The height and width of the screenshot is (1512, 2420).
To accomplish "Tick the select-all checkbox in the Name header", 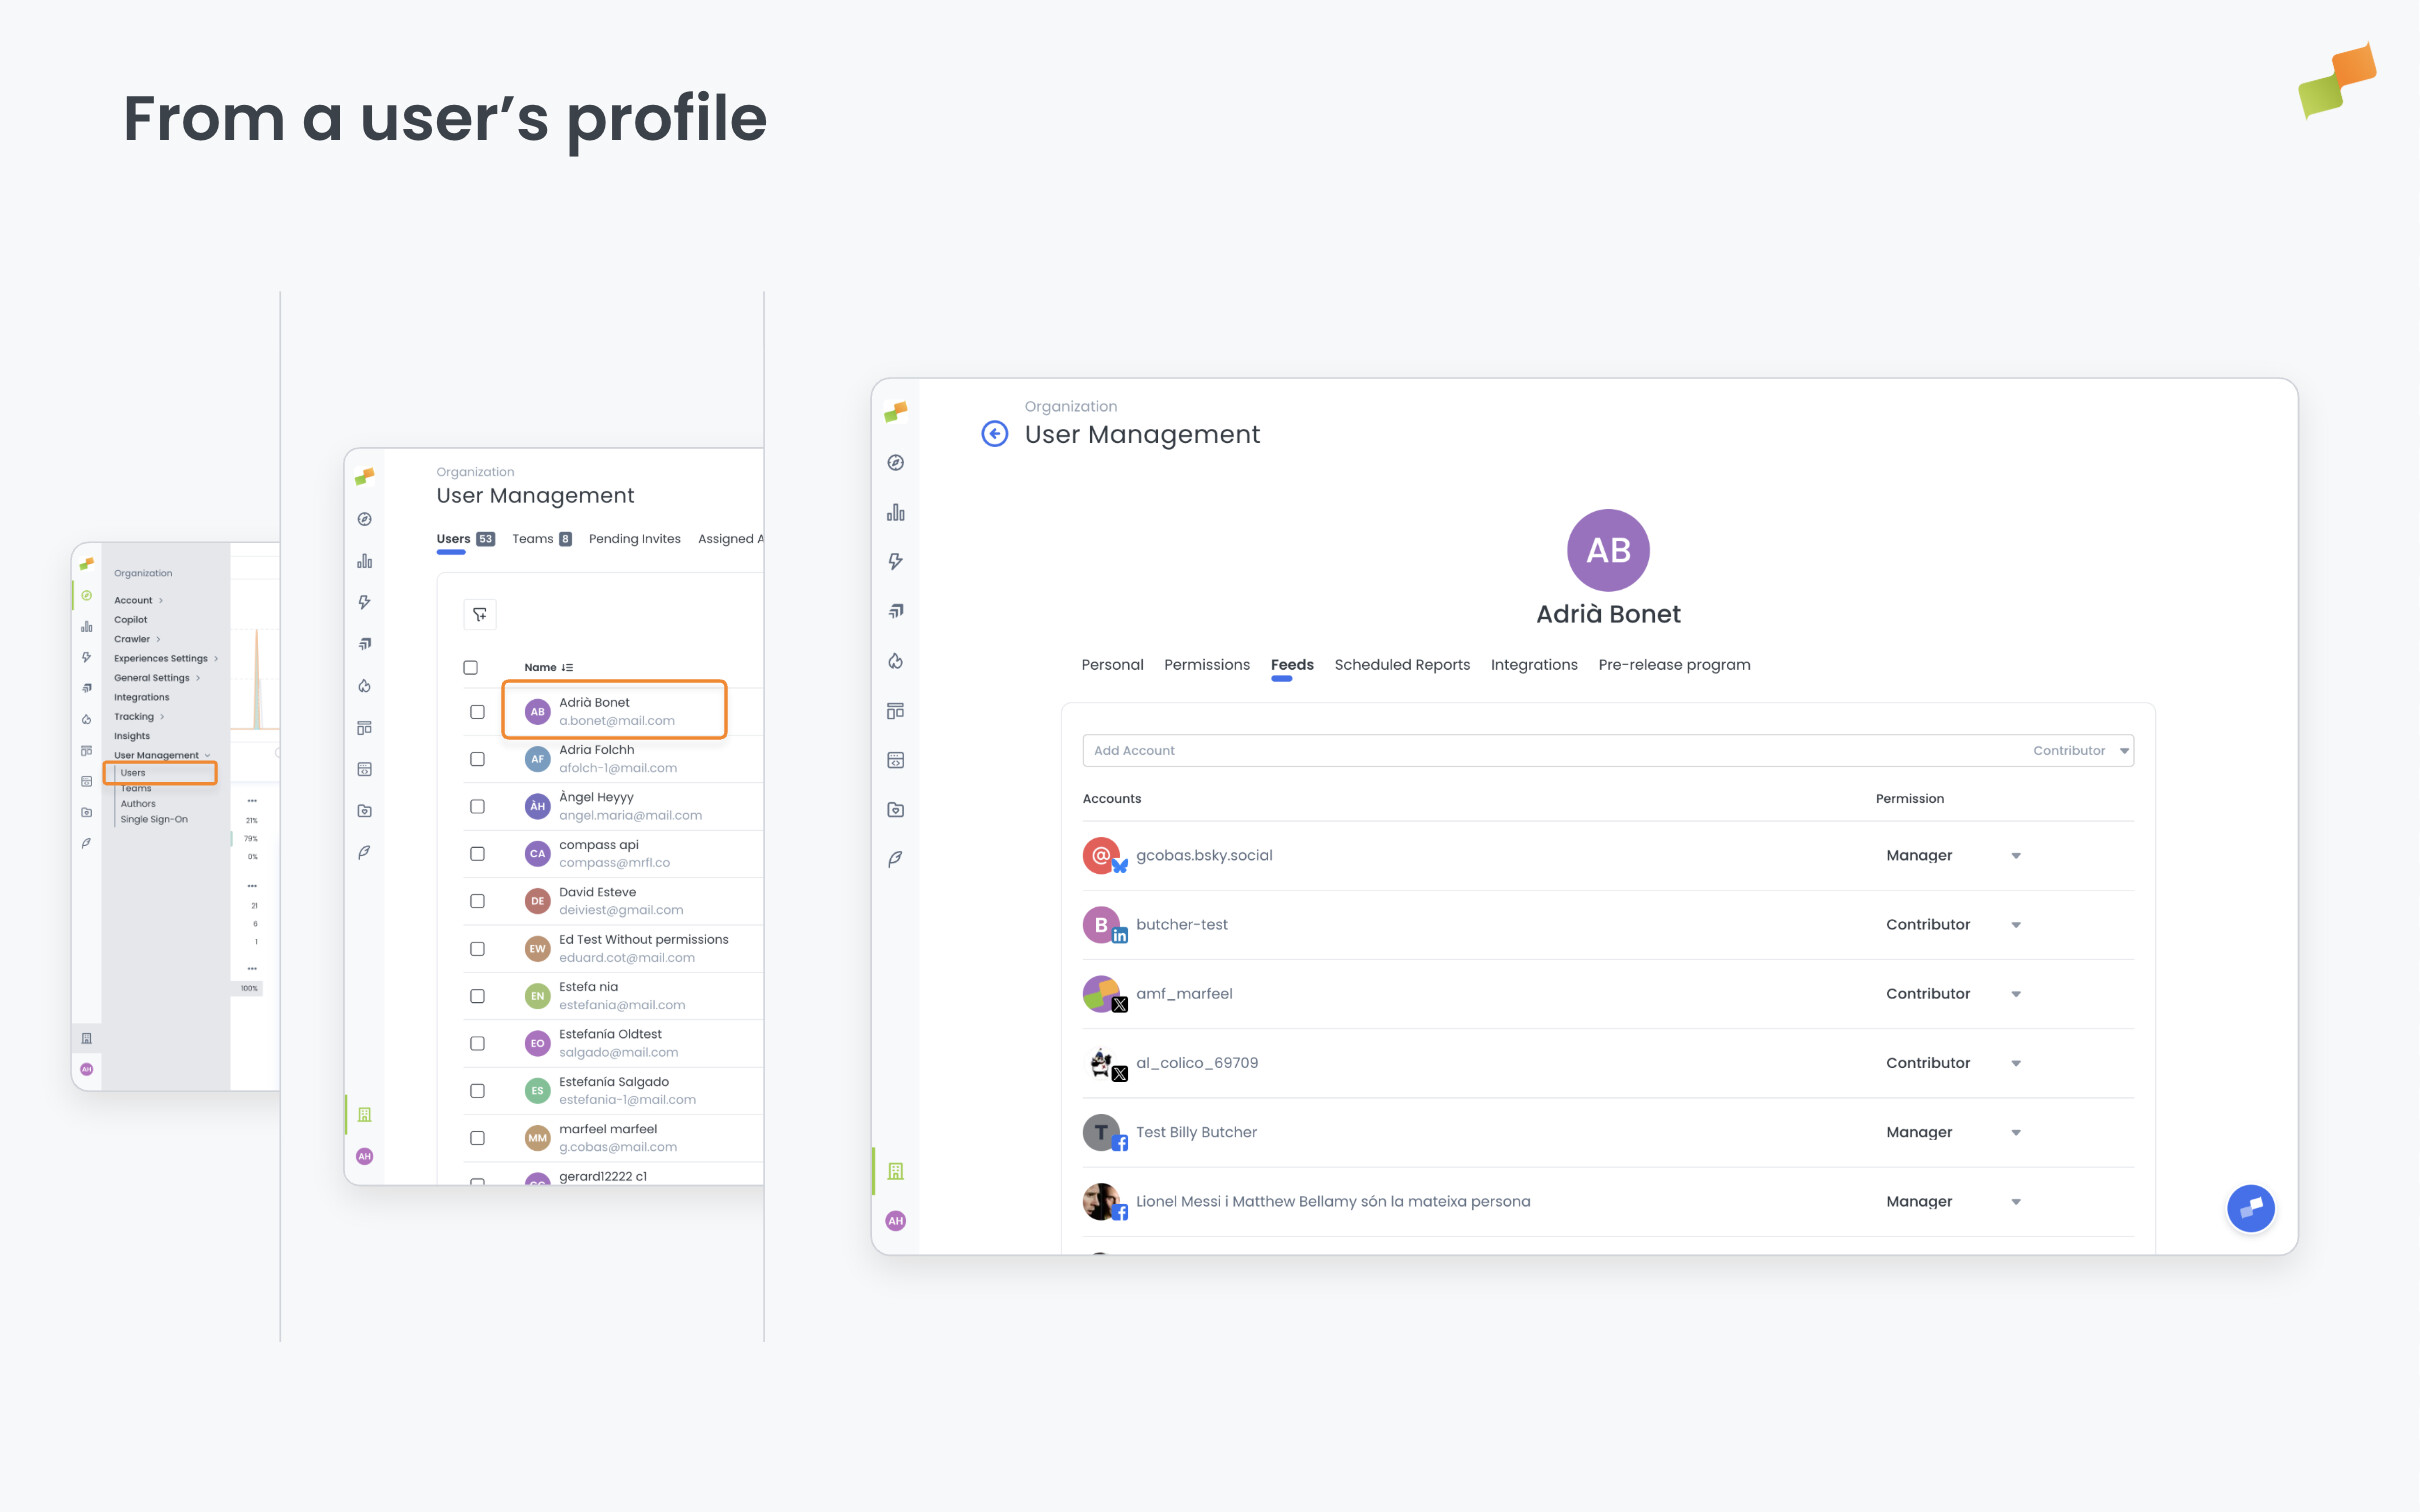I will pos(471,666).
